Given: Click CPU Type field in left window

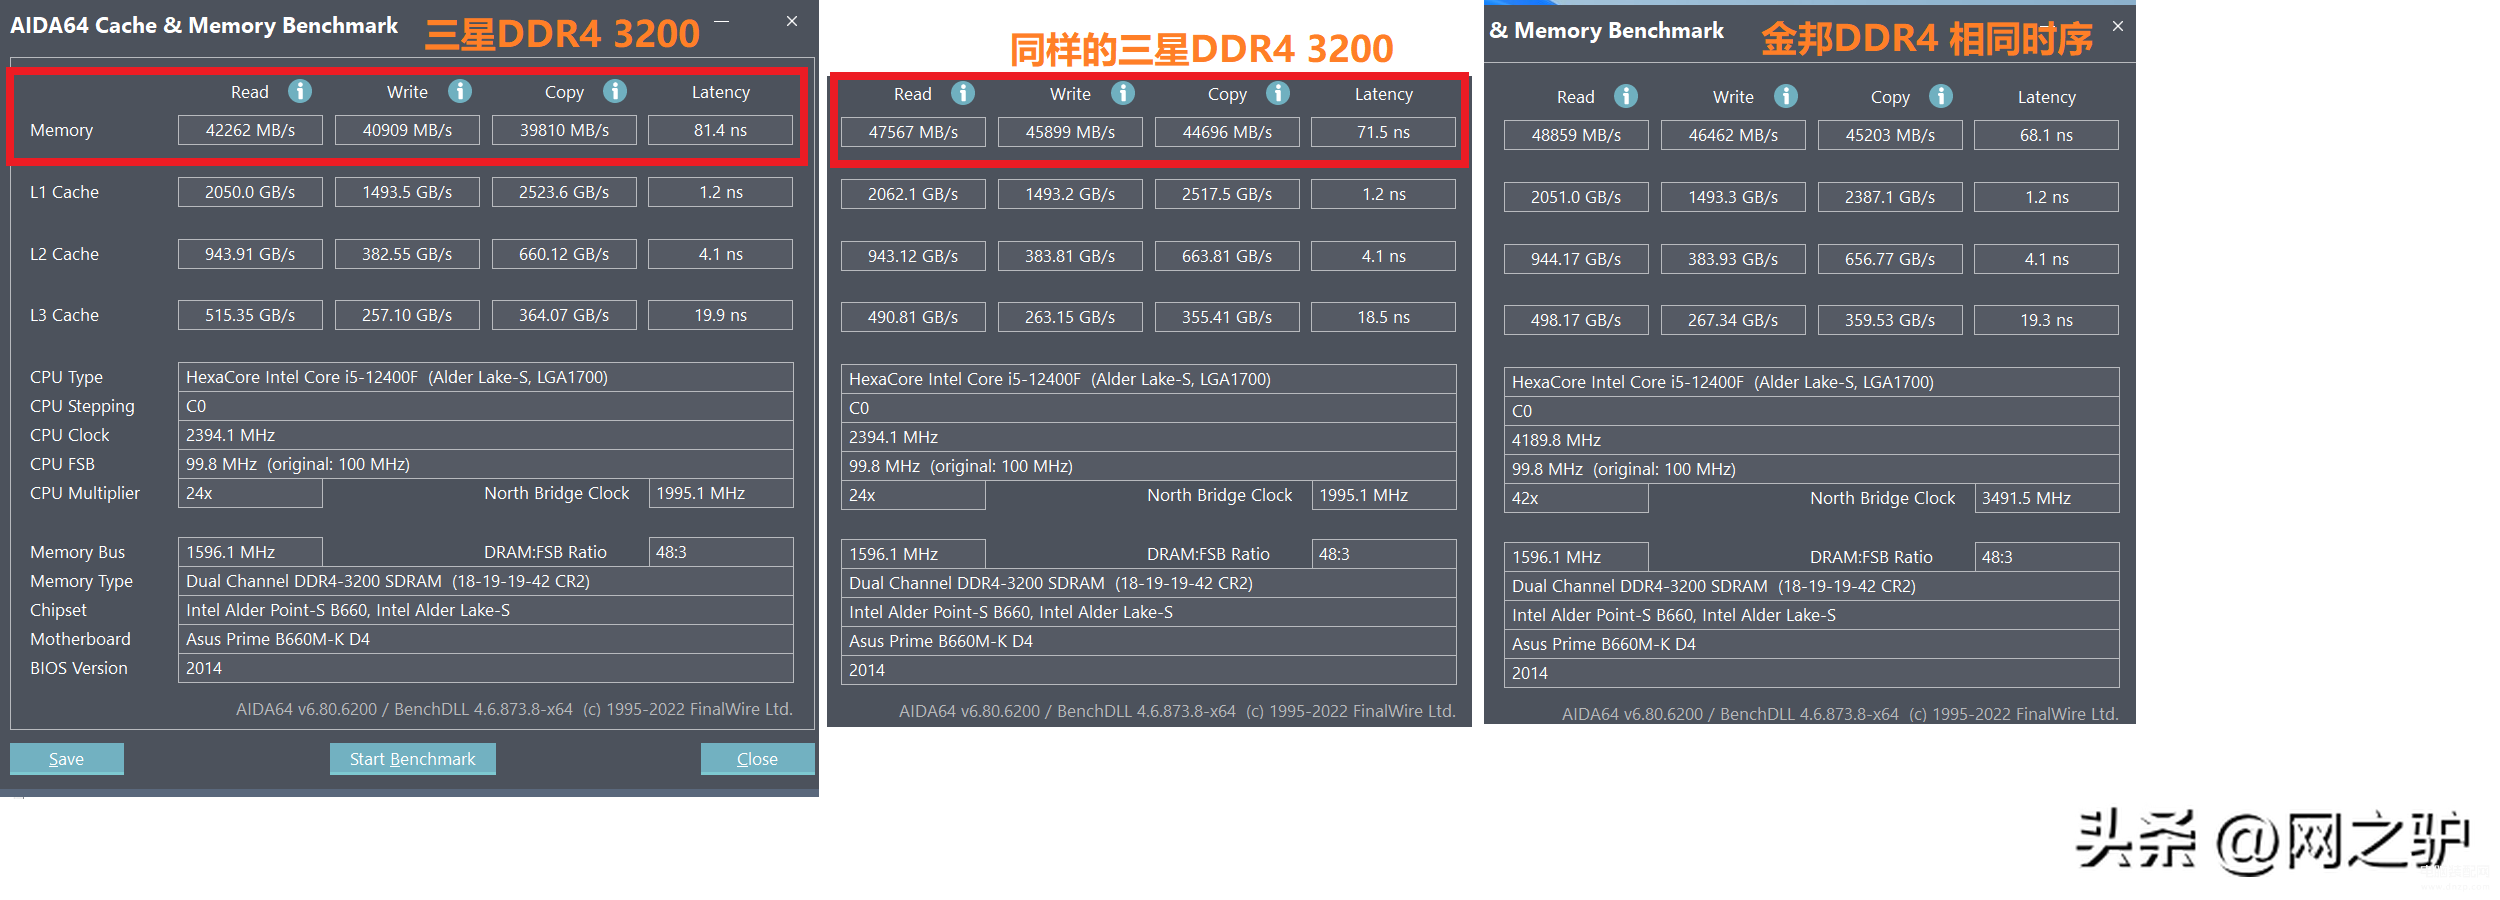Looking at the screenshot, I should click(x=486, y=377).
